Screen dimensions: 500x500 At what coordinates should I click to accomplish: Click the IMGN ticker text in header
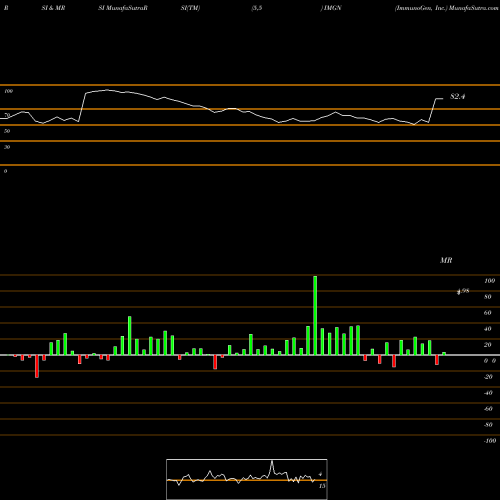(x=332, y=8)
